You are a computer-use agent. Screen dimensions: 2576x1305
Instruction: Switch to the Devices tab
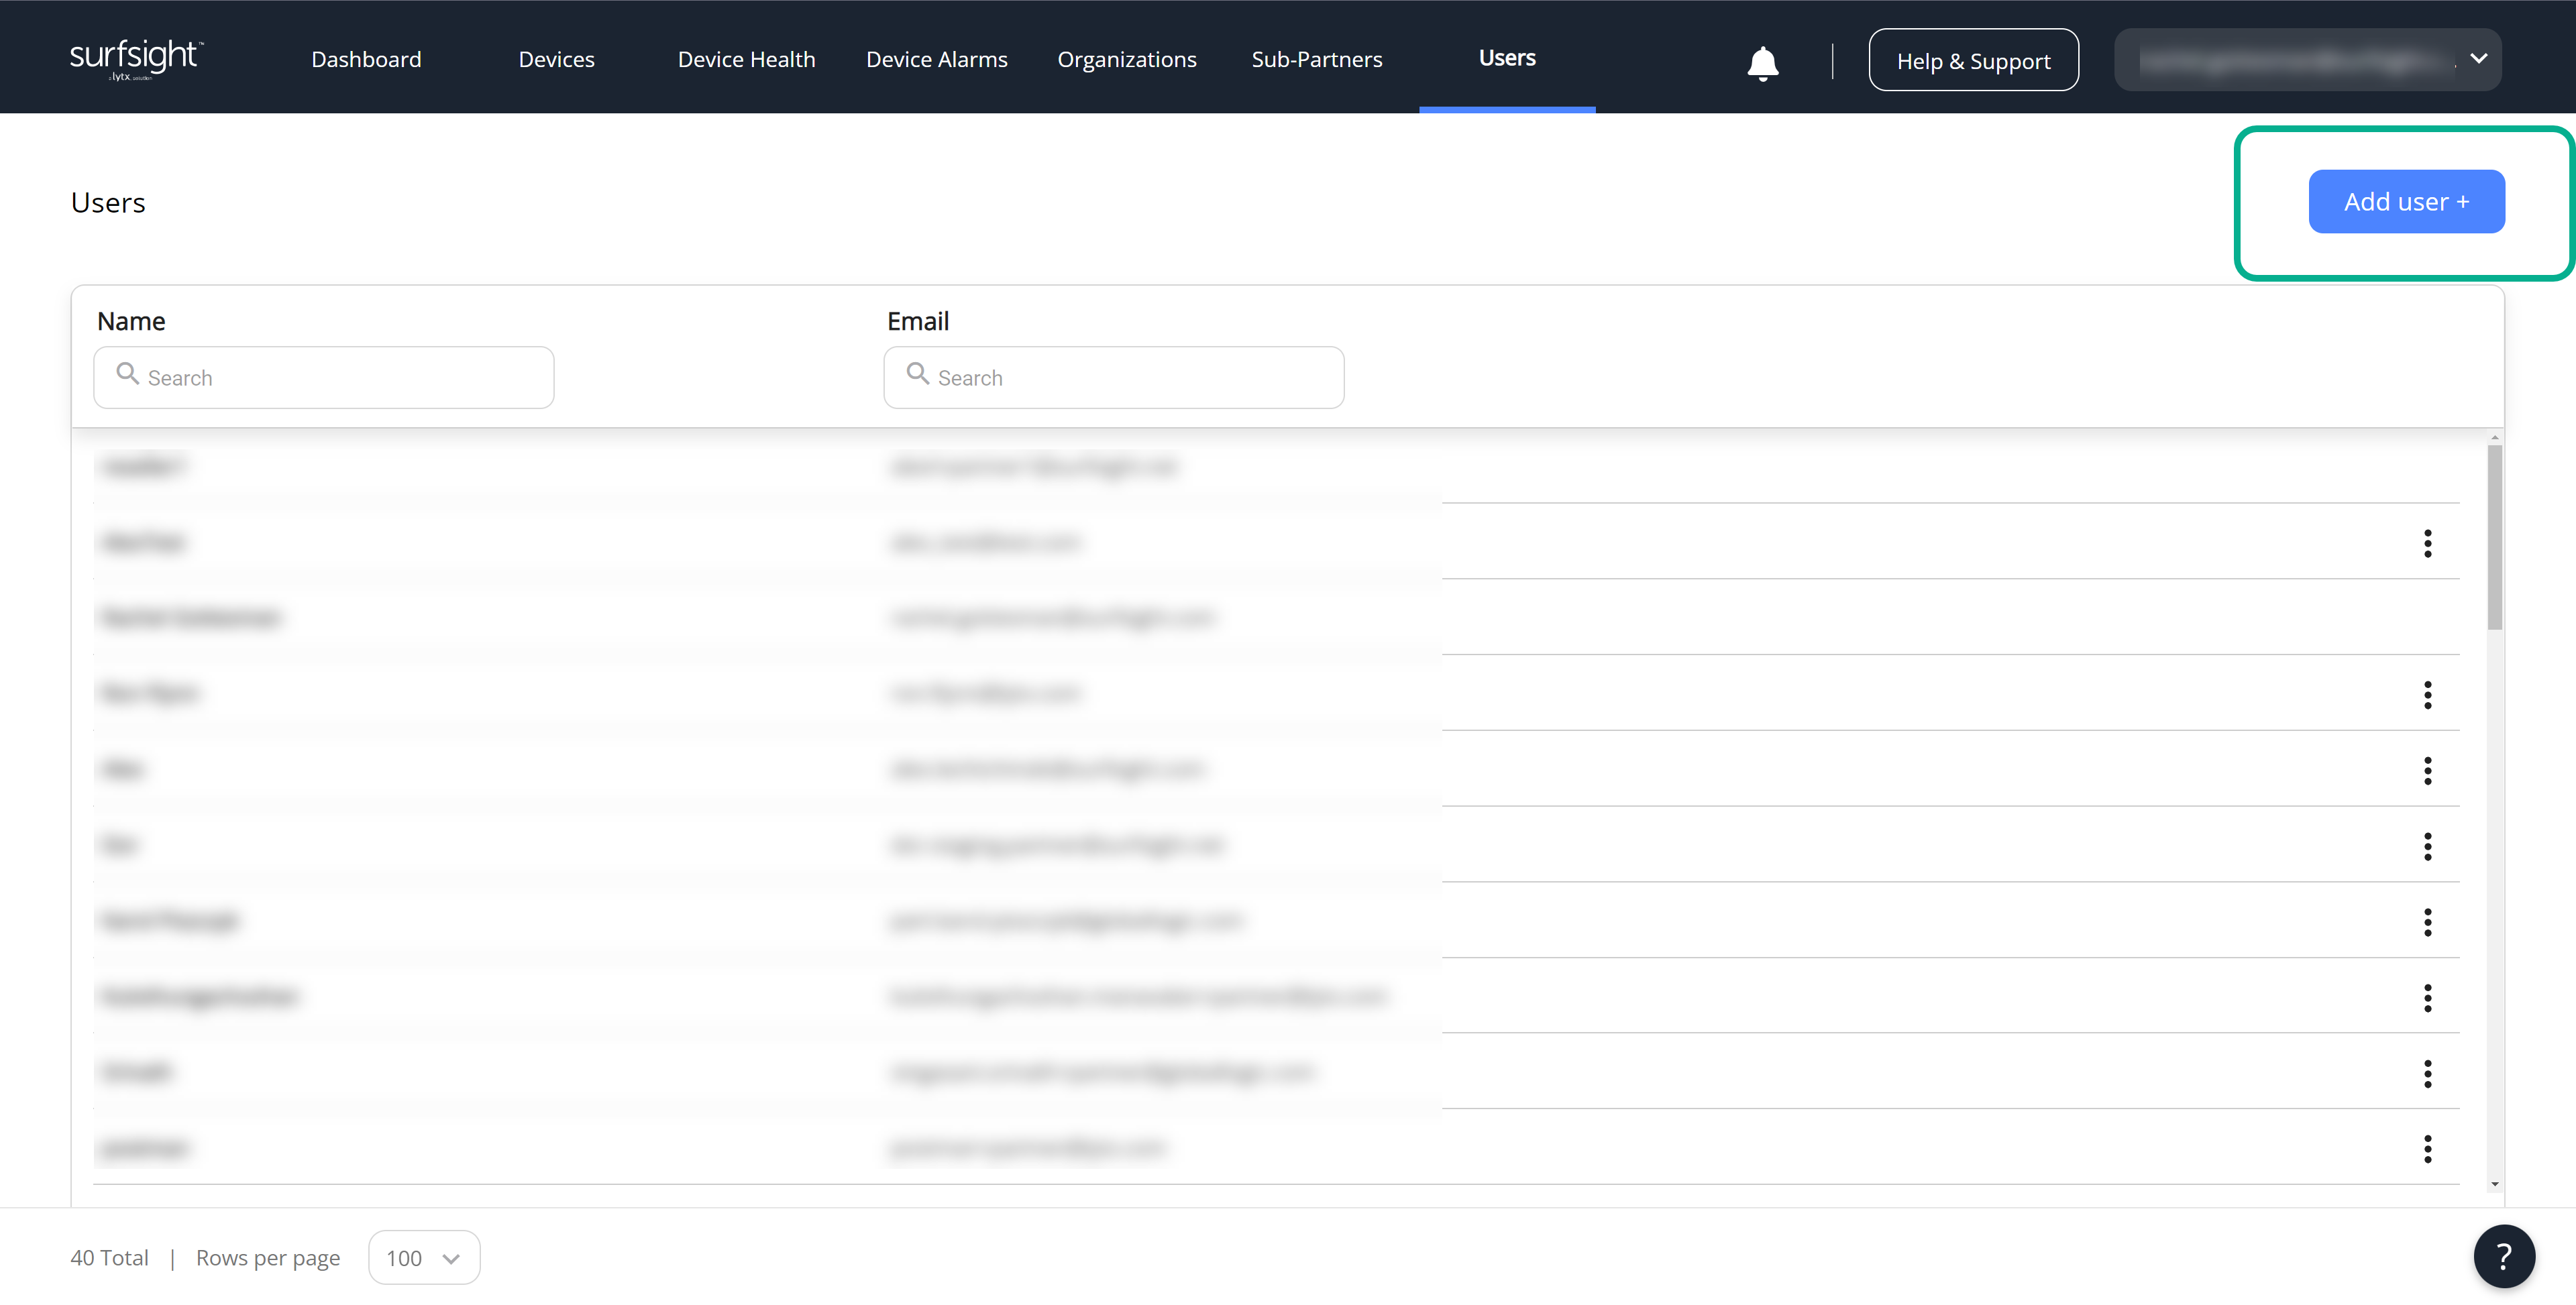point(556,59)
